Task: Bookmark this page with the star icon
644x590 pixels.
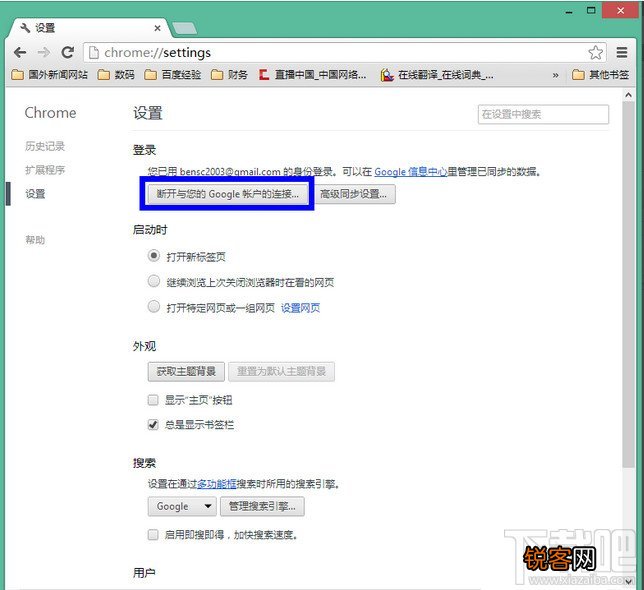Action: 595,53
